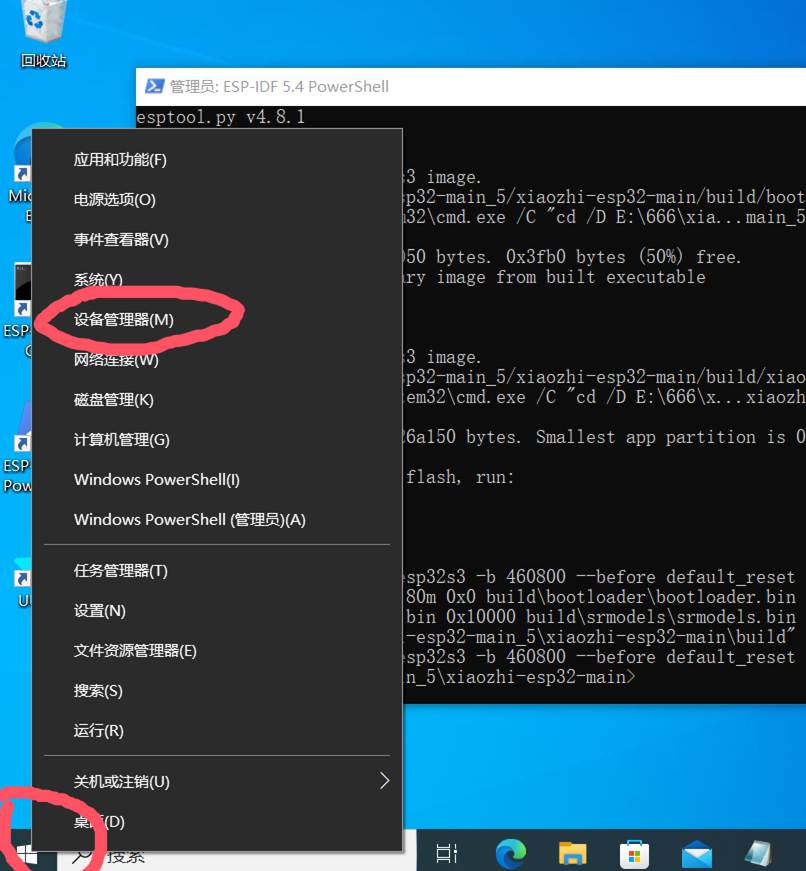Open Task View from the taskbar
Screen dimensions: 806x871
tap(447, 853)
